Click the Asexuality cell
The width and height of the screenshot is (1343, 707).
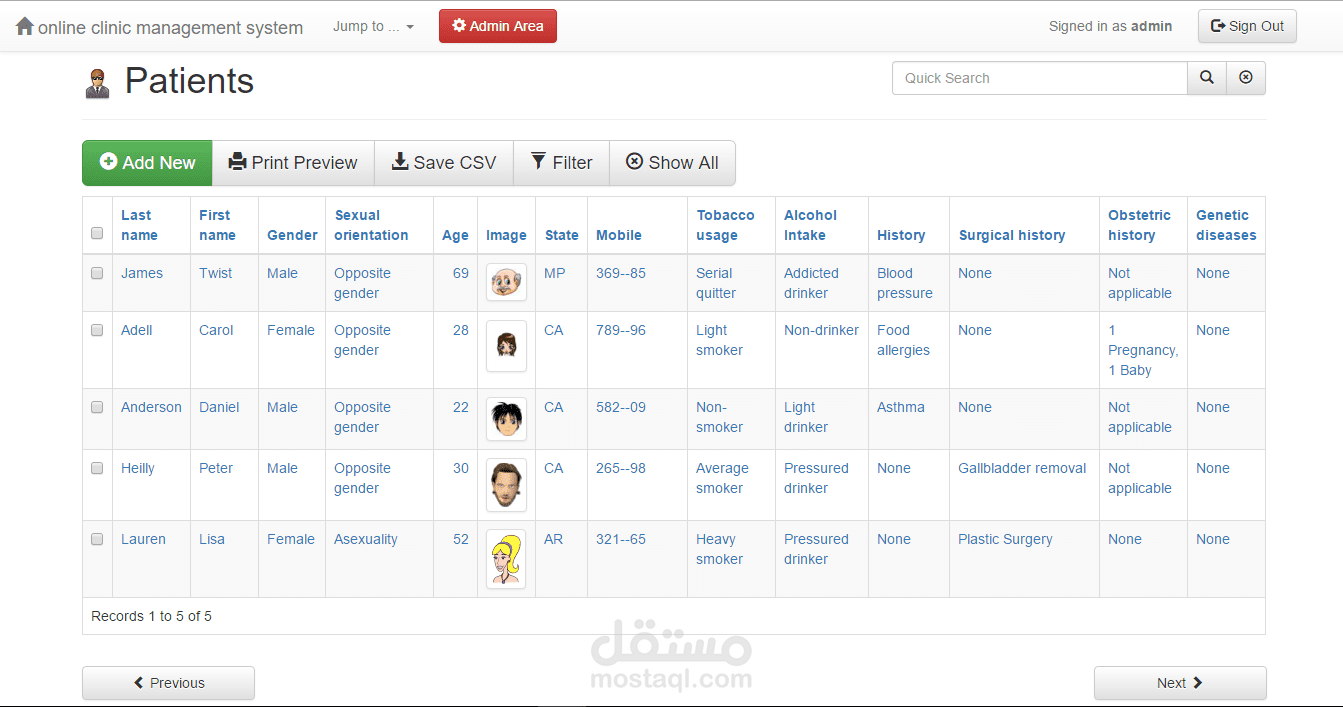[366, 539]
